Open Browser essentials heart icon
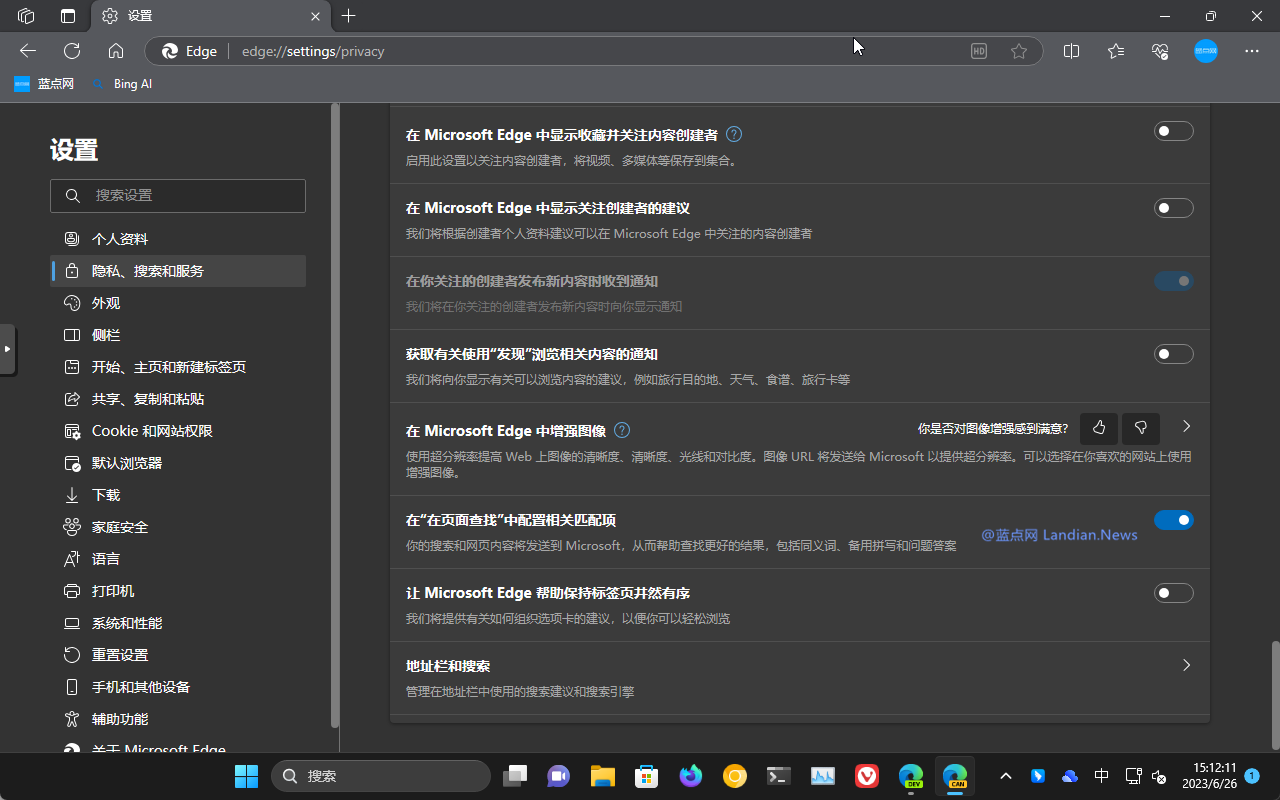Image resolution: width=1280 pixels, height=800 pixels. click(x=1160, y=51)
